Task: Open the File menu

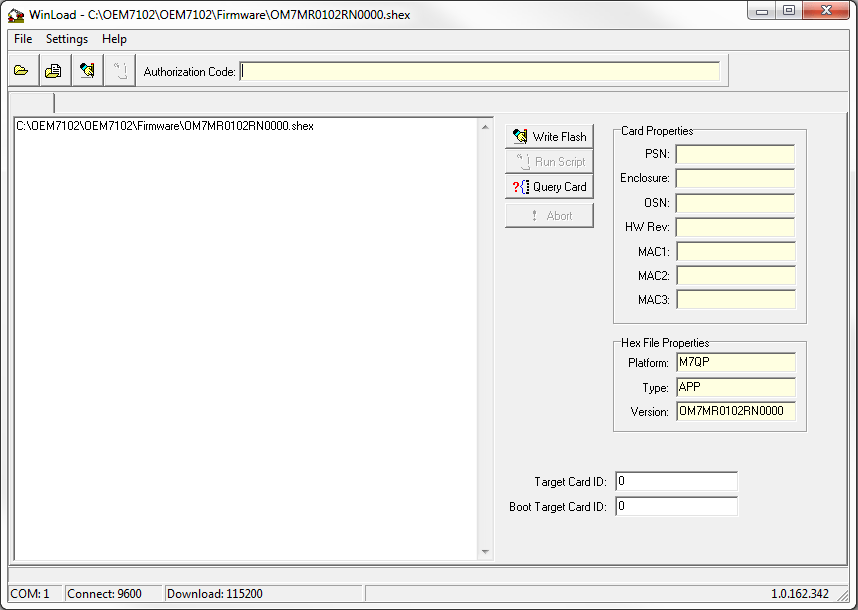Action: [23, 39]
